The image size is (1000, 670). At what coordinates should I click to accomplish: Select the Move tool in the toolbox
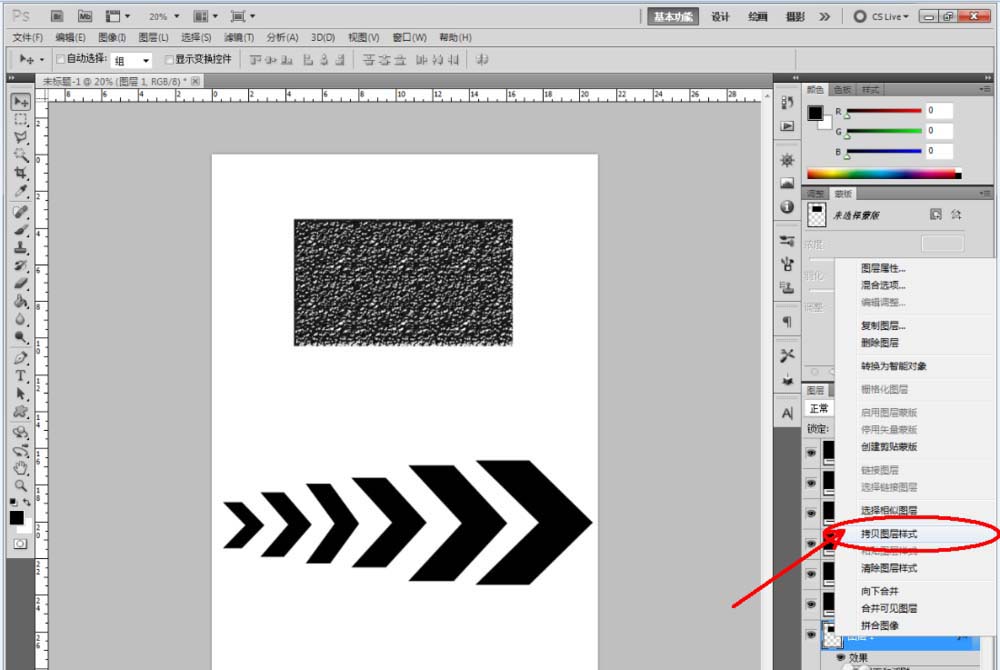tap(20, 102)
